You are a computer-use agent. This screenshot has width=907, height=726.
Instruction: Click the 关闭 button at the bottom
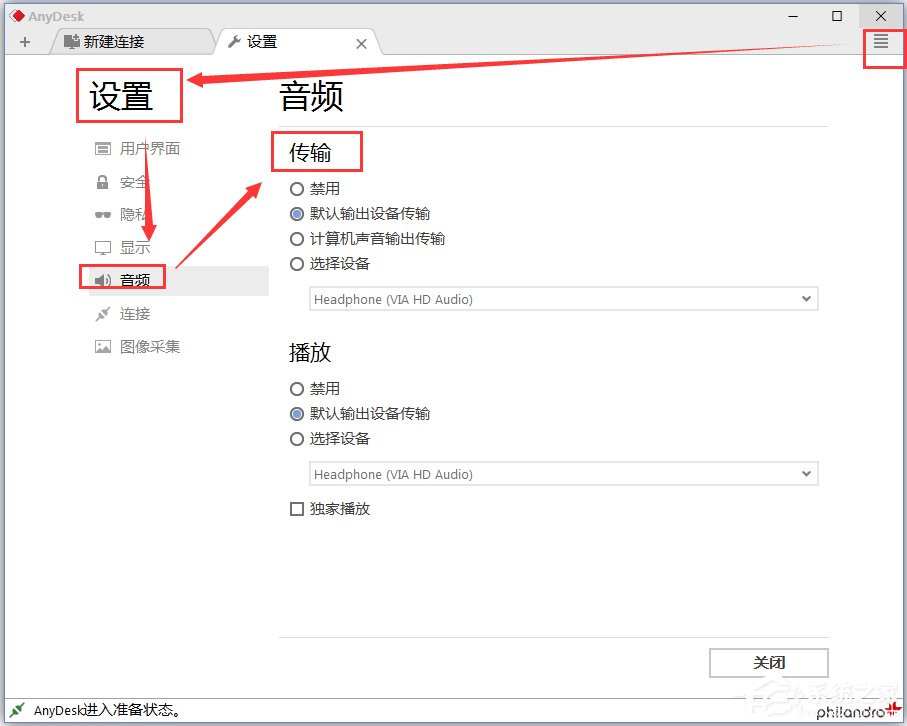pyautogui.click(x=769, y=662)
